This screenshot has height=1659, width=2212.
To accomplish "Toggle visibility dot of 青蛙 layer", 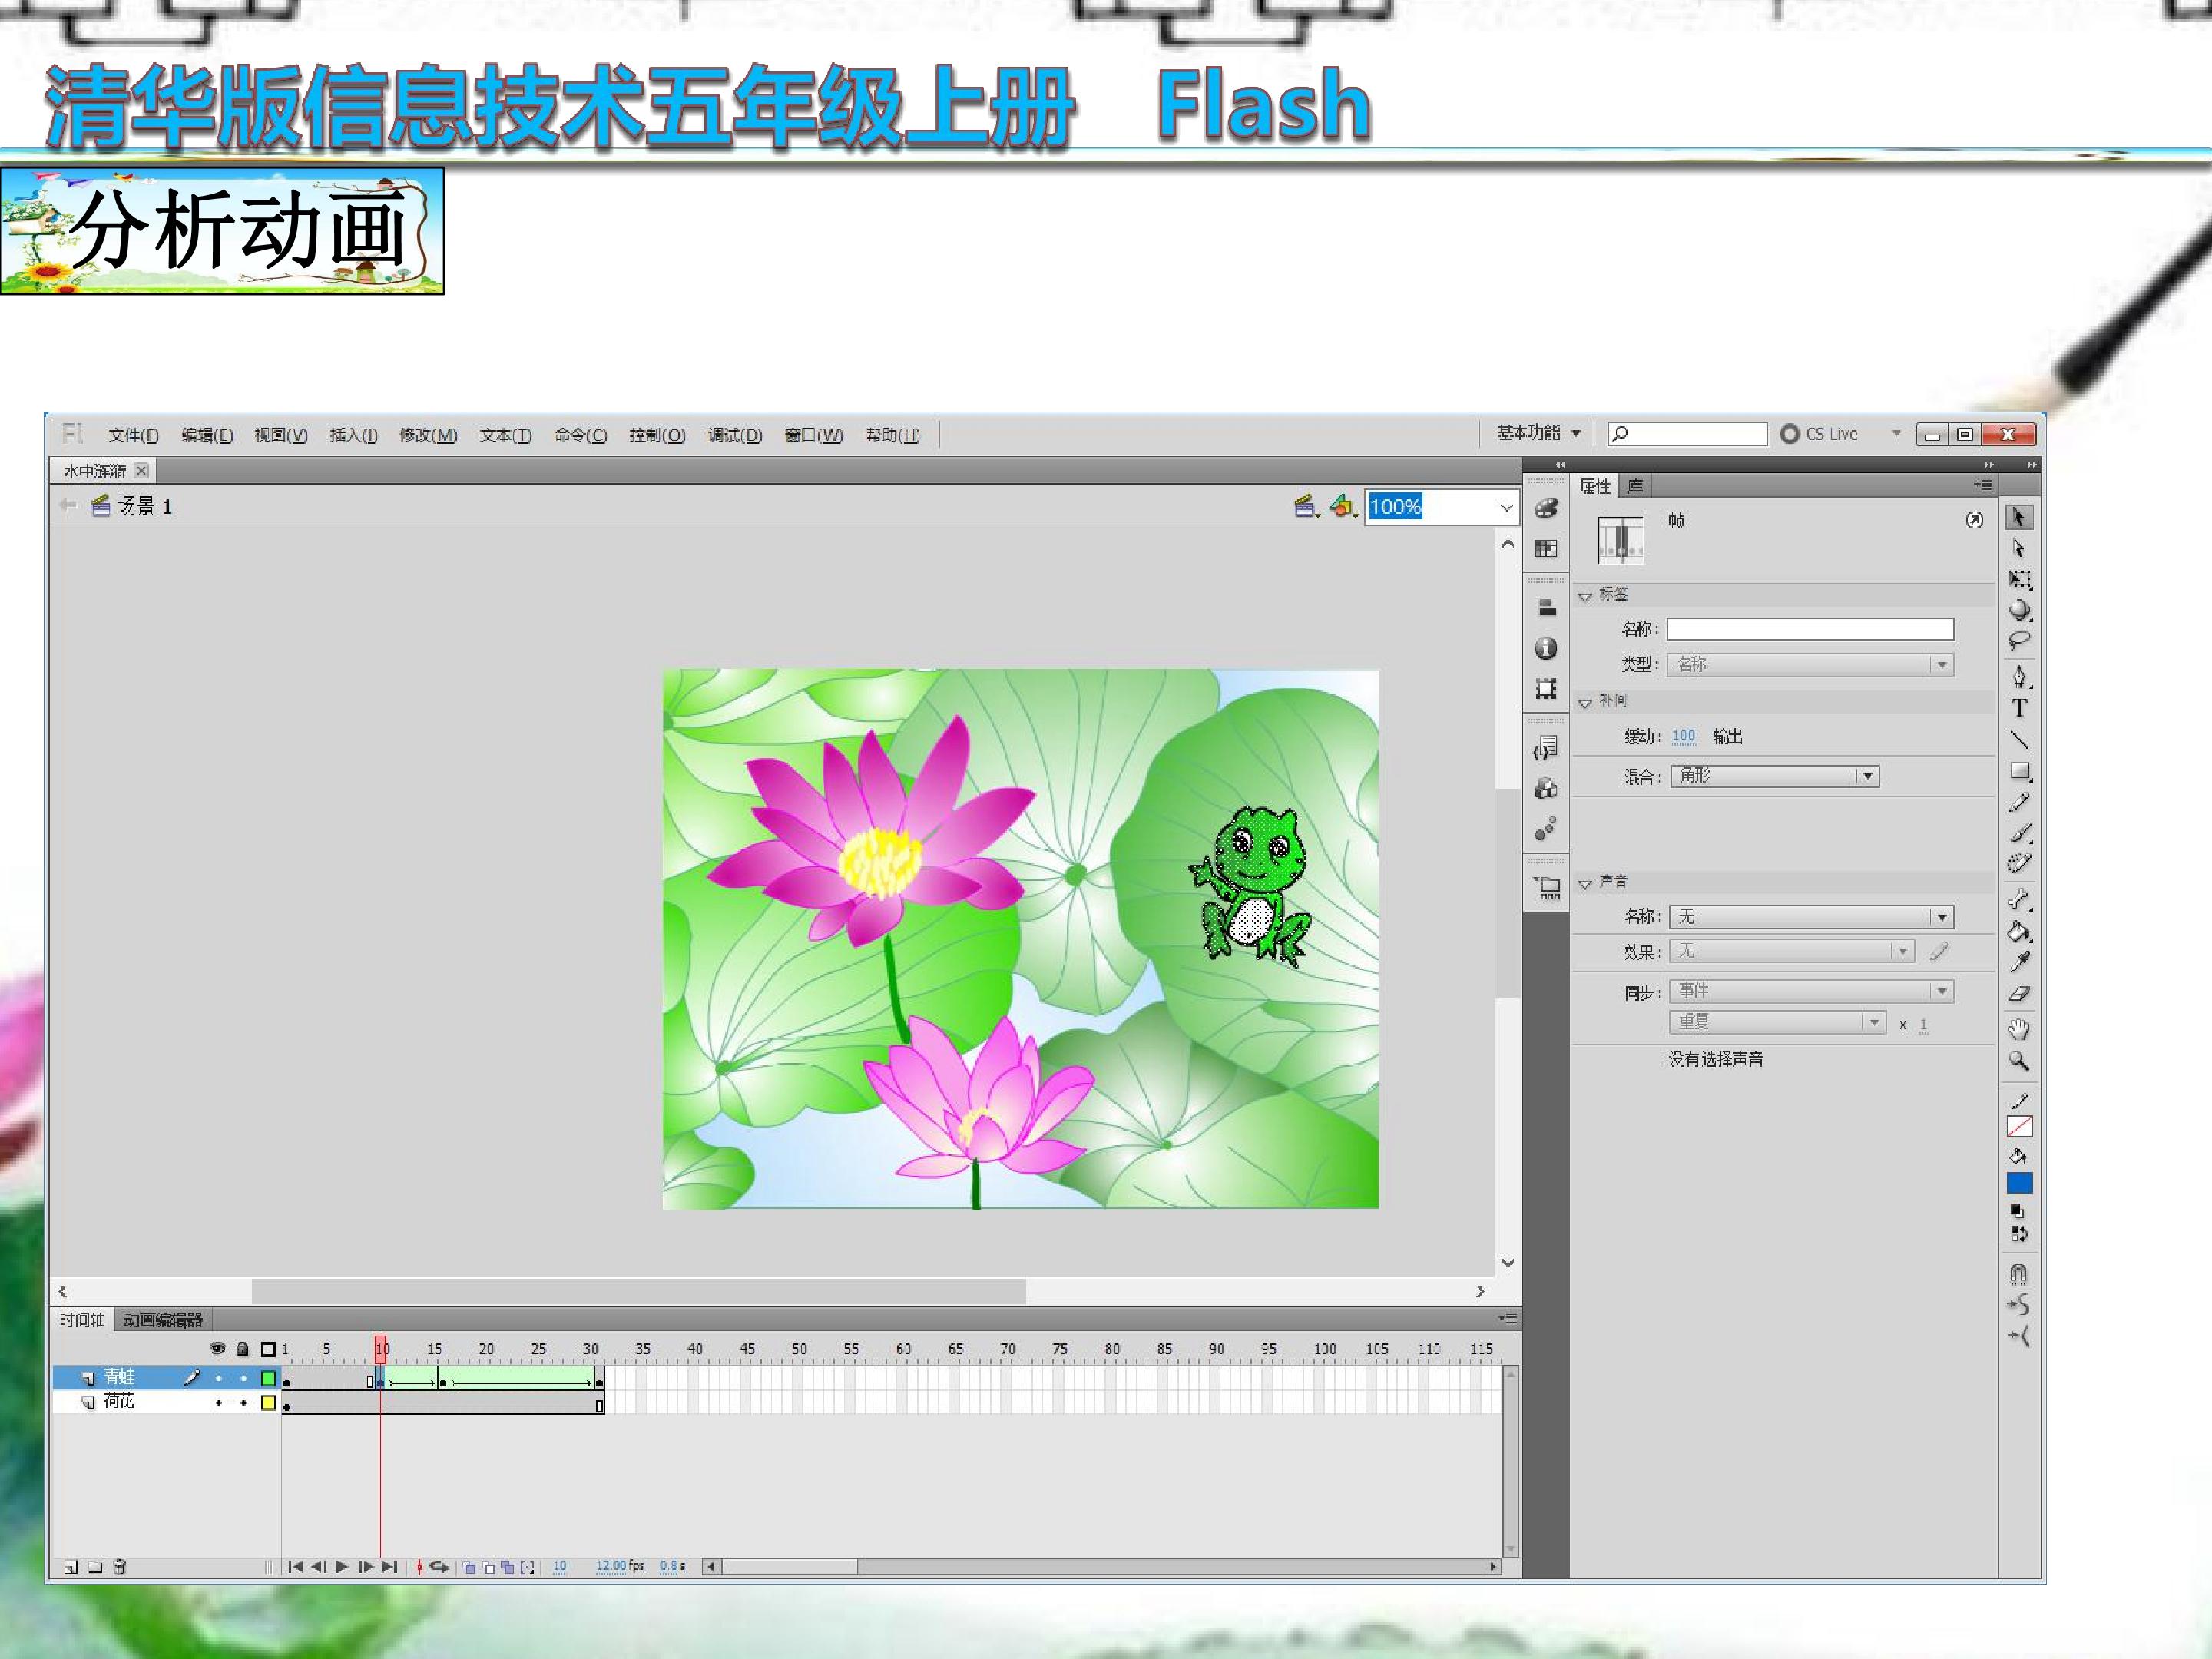I will click(x=218, y=1378).
